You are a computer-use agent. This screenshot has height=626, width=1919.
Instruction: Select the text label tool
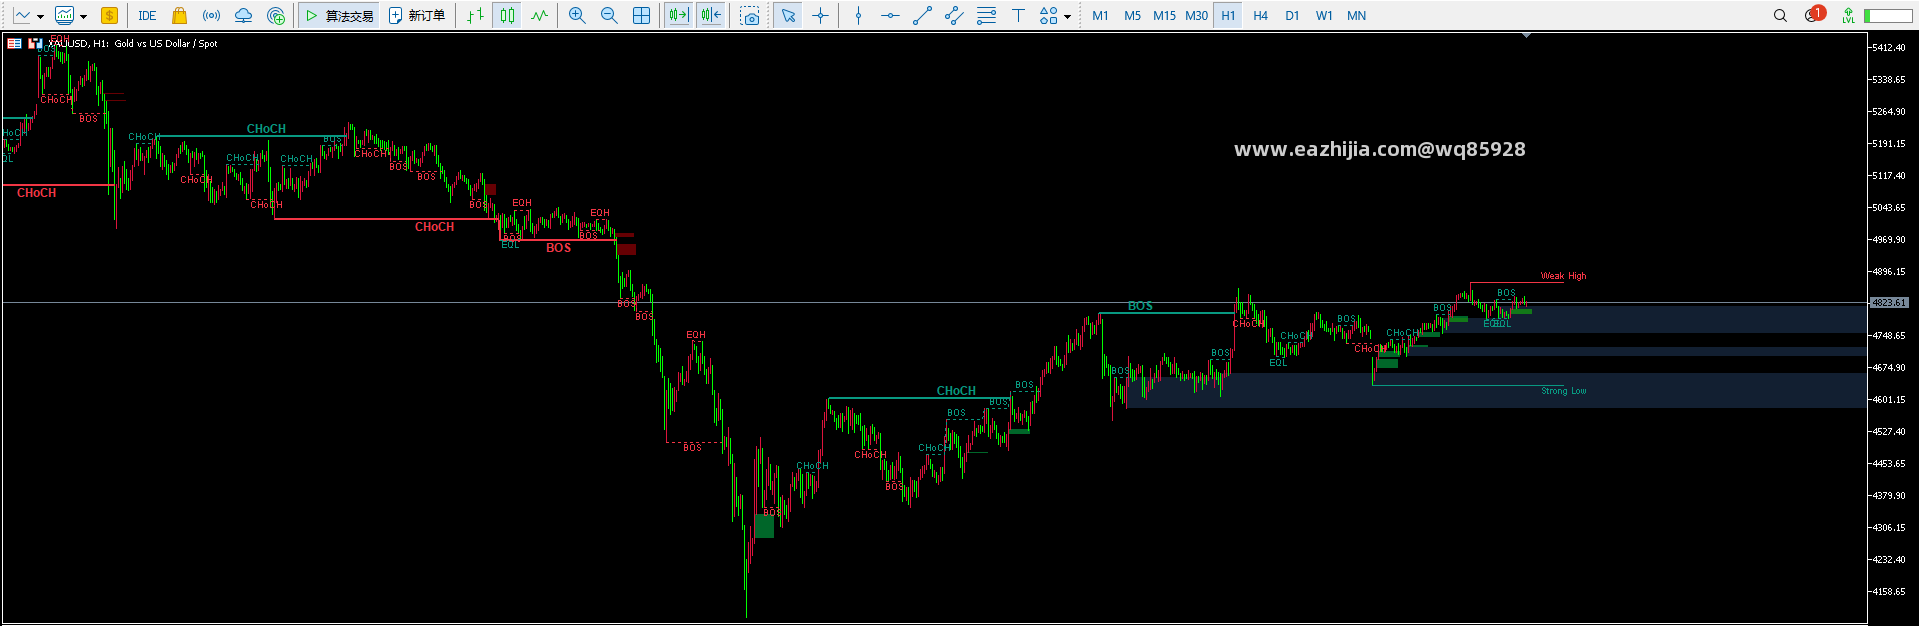1018,15
